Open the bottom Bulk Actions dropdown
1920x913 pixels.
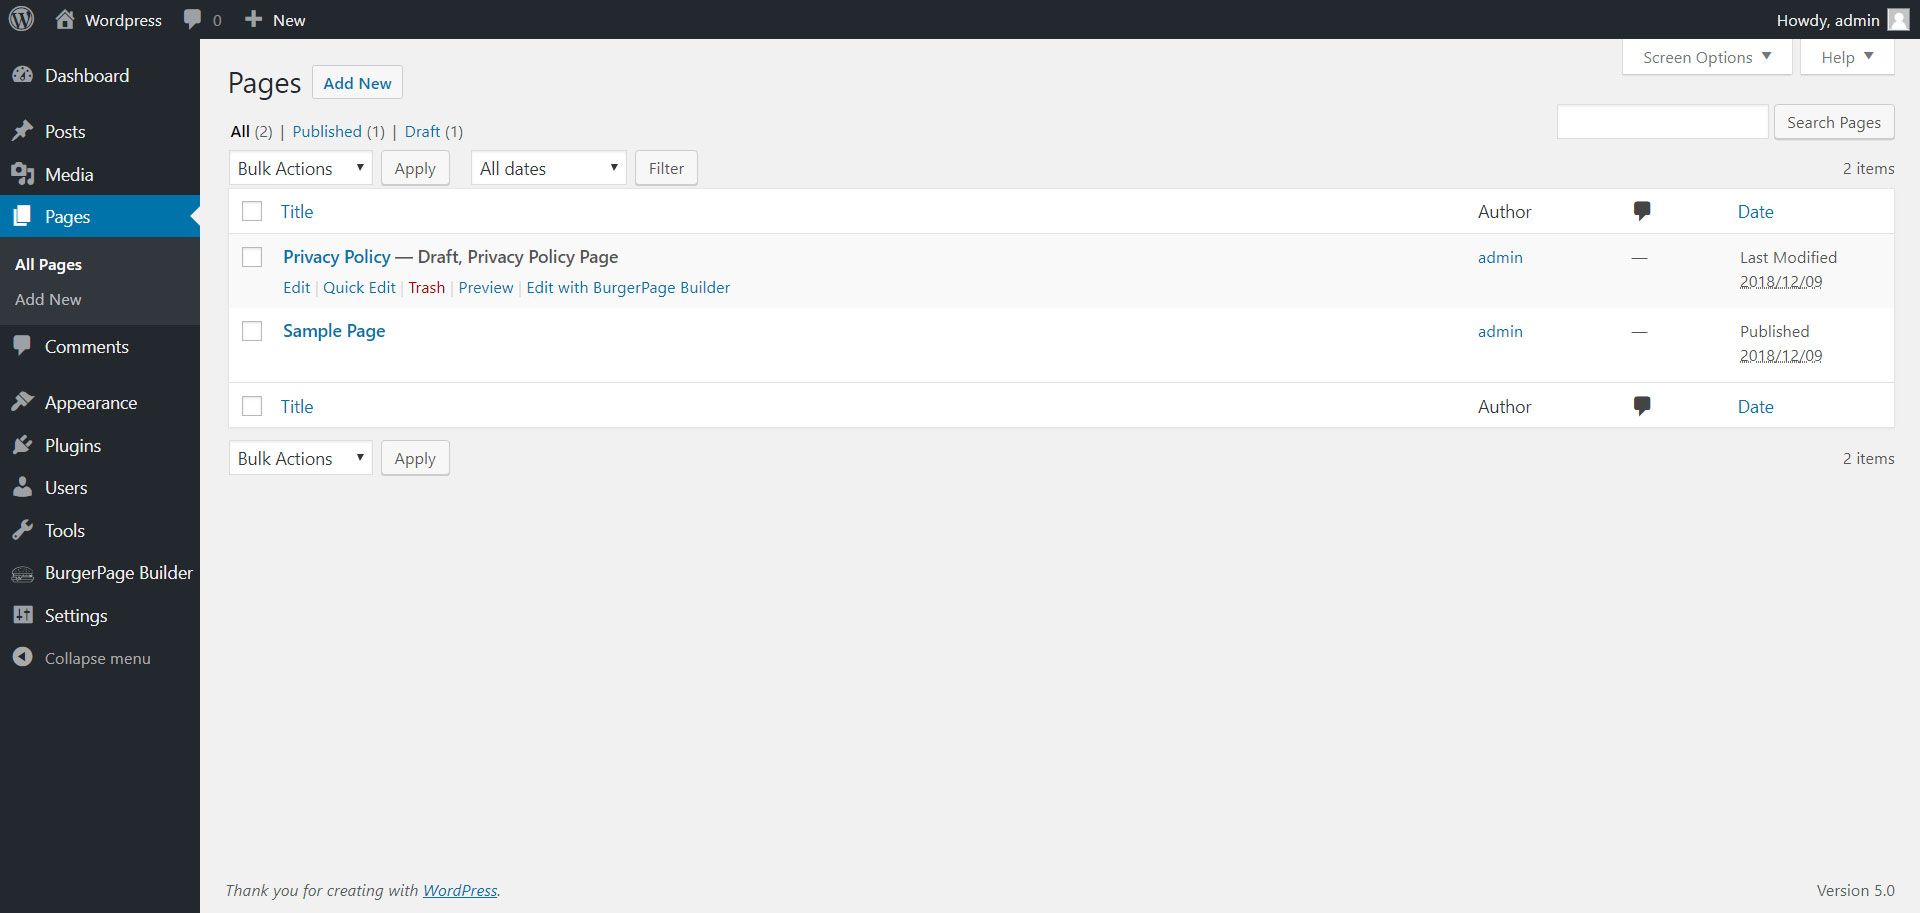(300, 458)
